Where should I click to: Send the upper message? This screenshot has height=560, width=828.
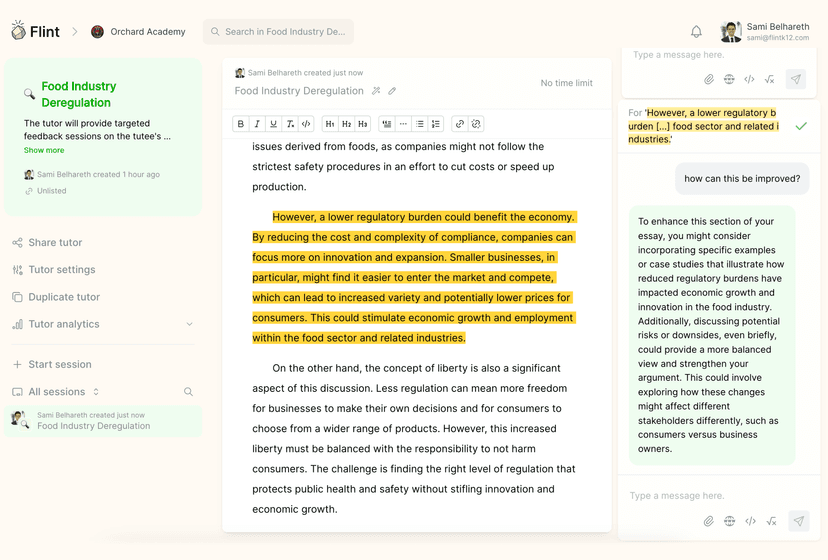[796, 79]
